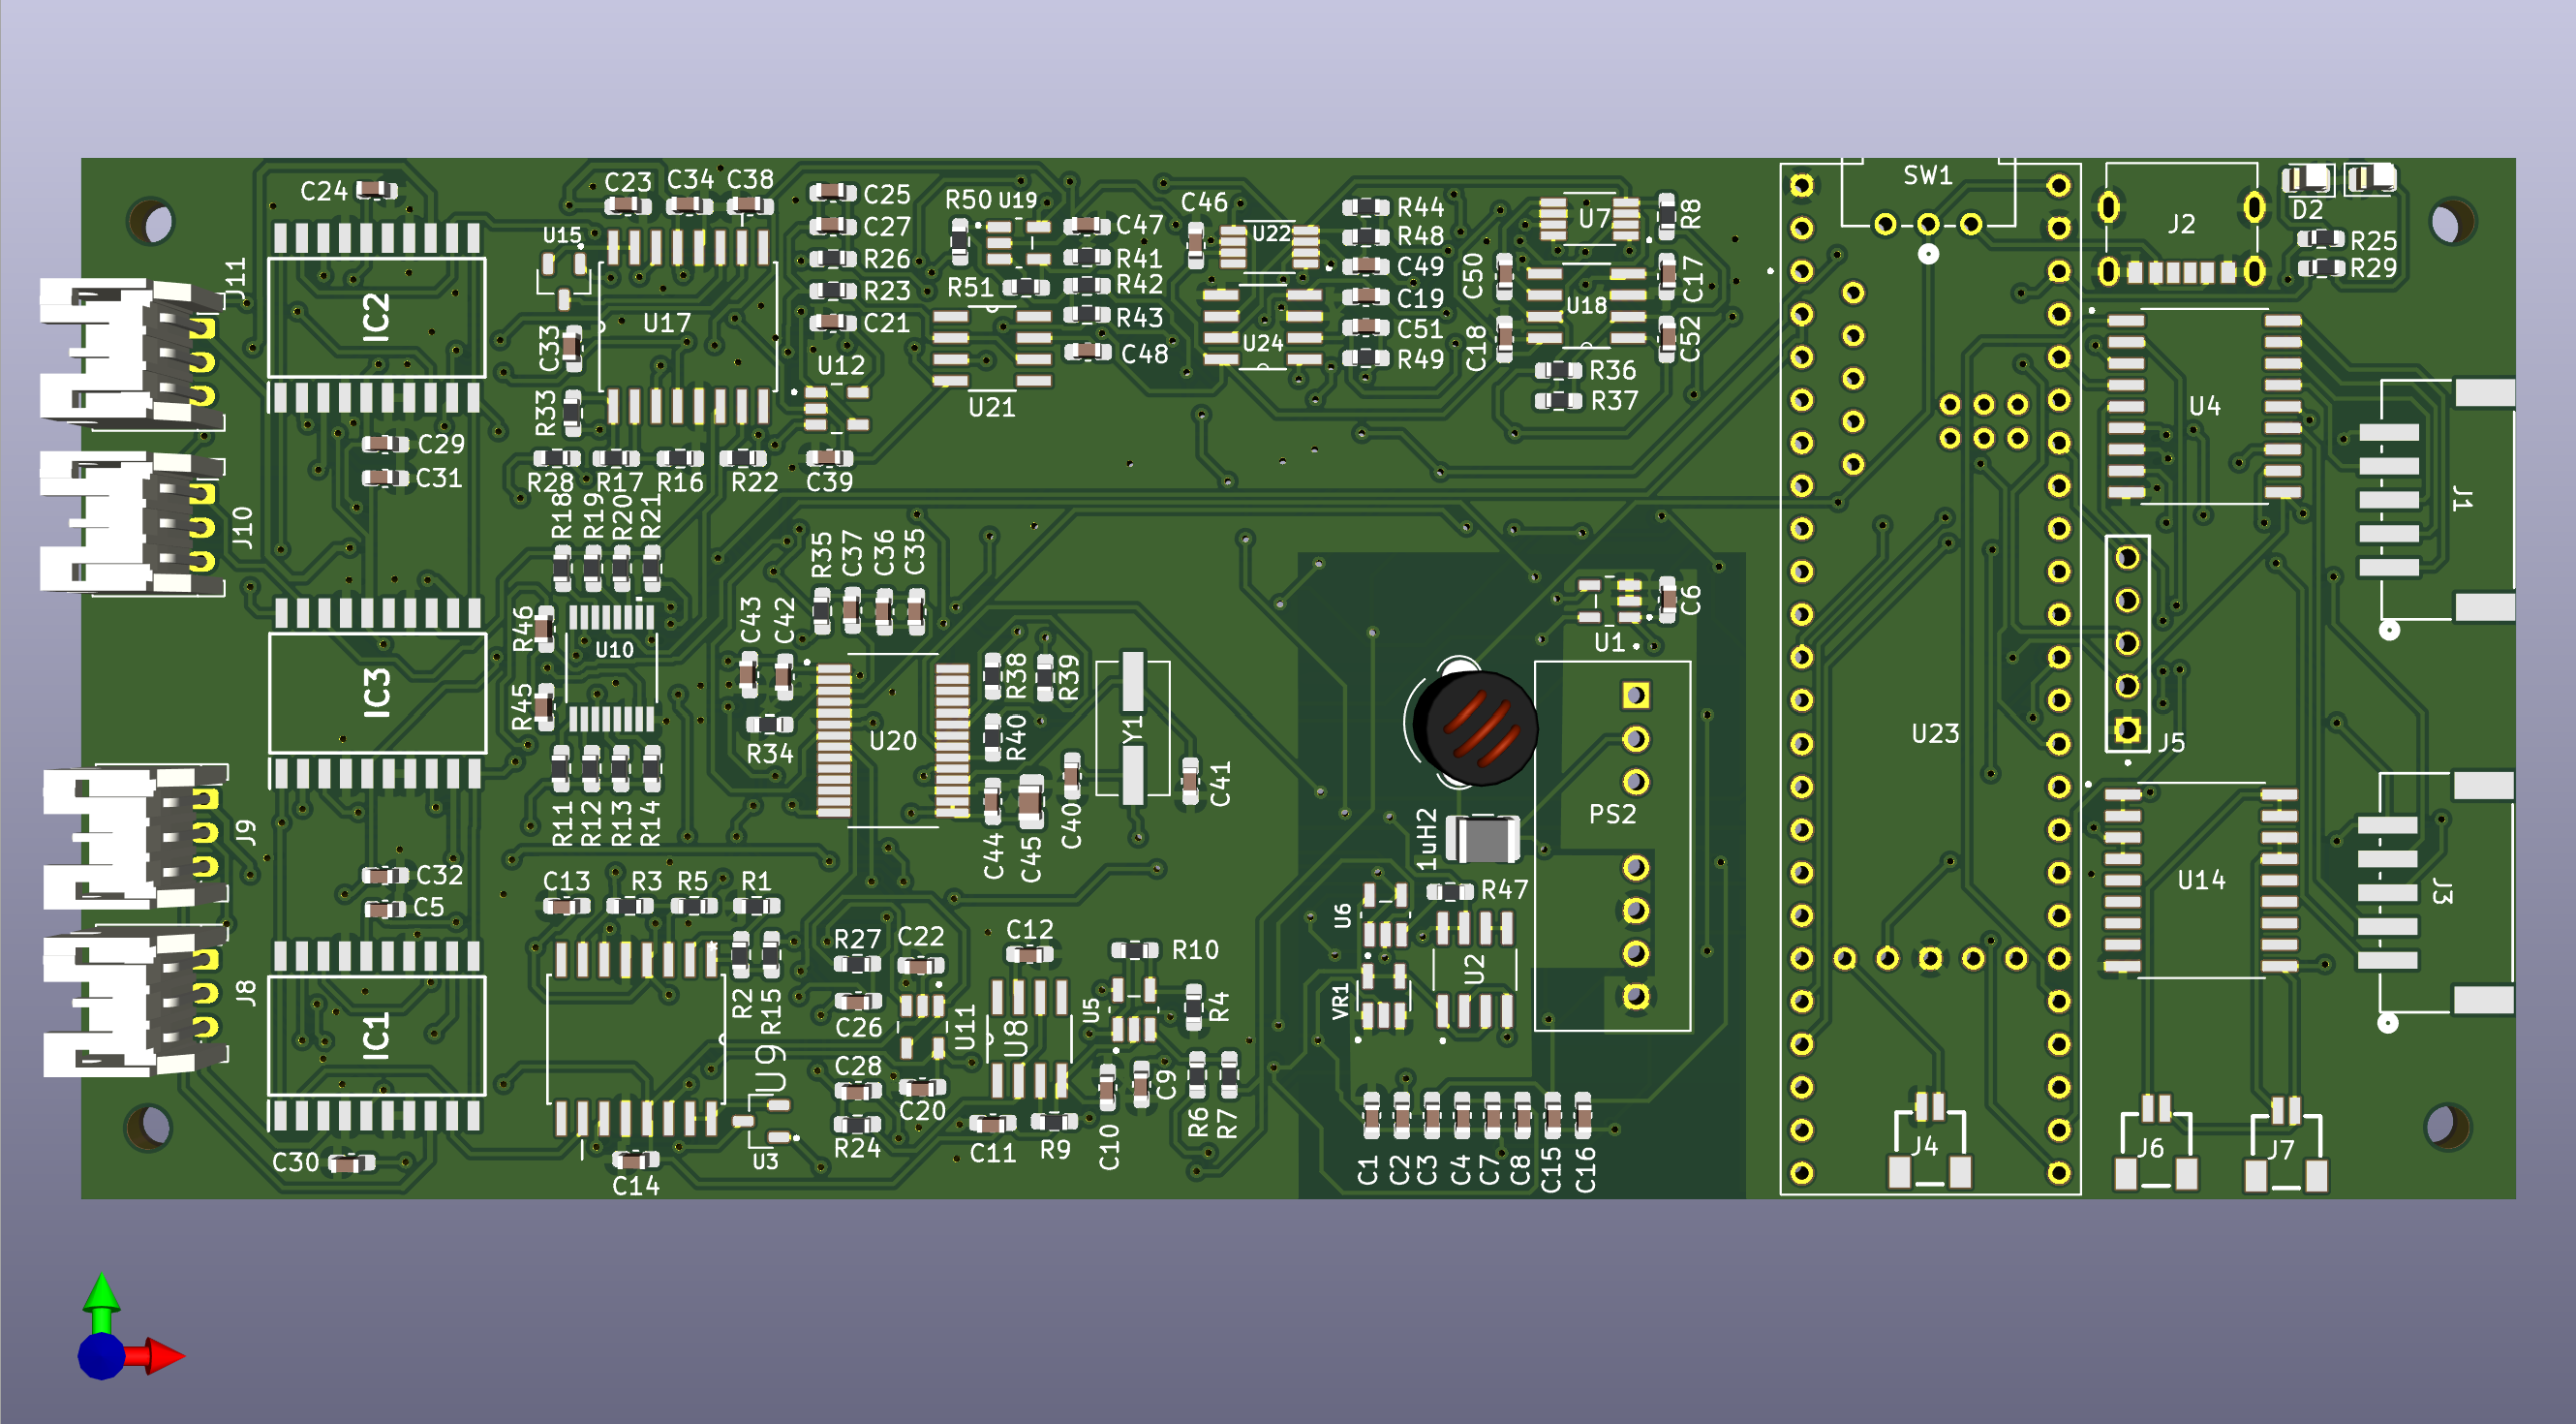The image size is (2576, 1424).
Task: Click the U4 chip label
Action: (x=2204, y=406)
